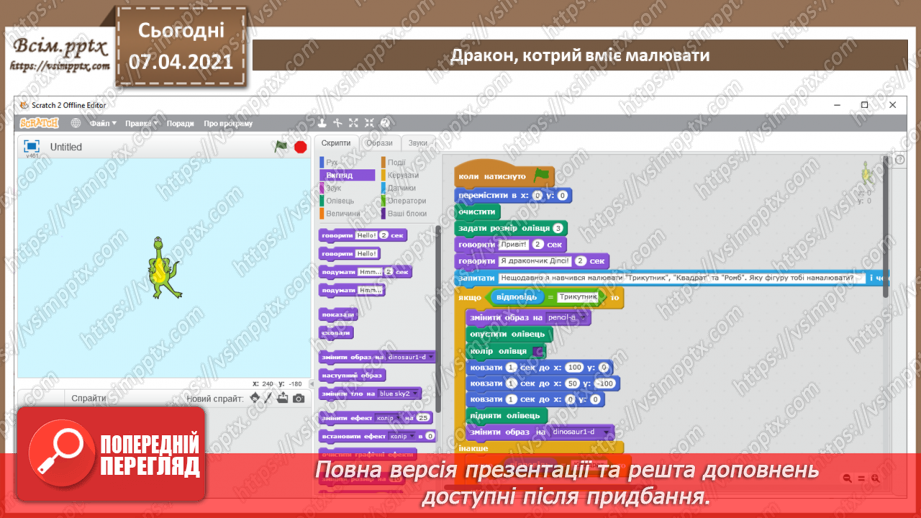This screenshot has height=518, width=921.
Task: Switch the stage to full-screen presentation mode
Action: (x=31, y=146)
